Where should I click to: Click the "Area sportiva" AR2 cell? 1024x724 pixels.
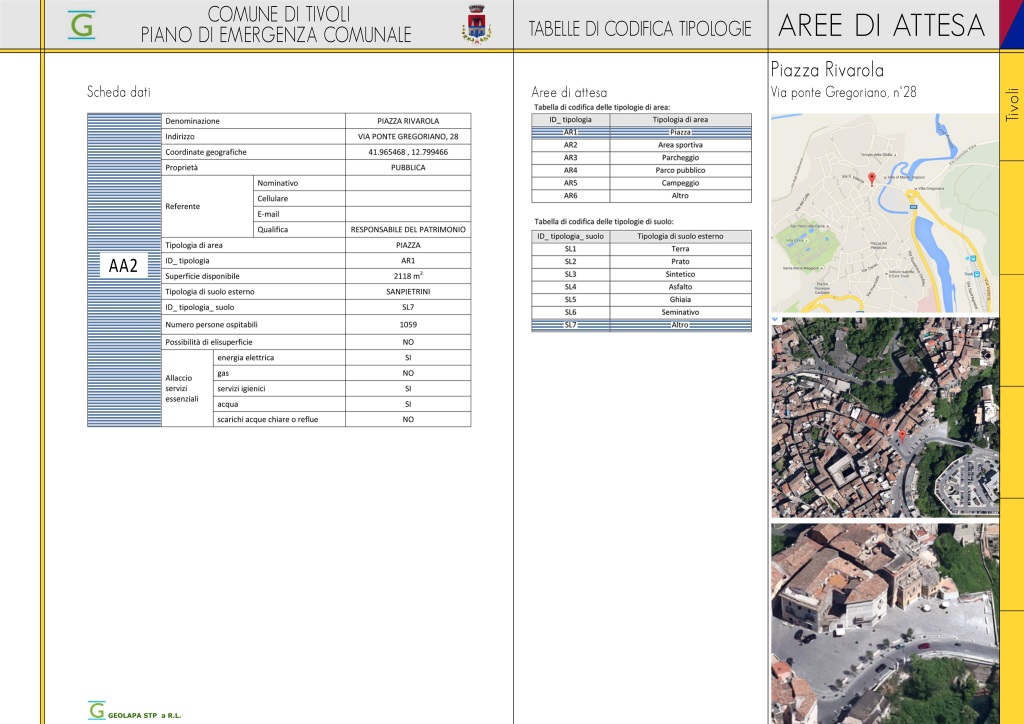point(680,145)
